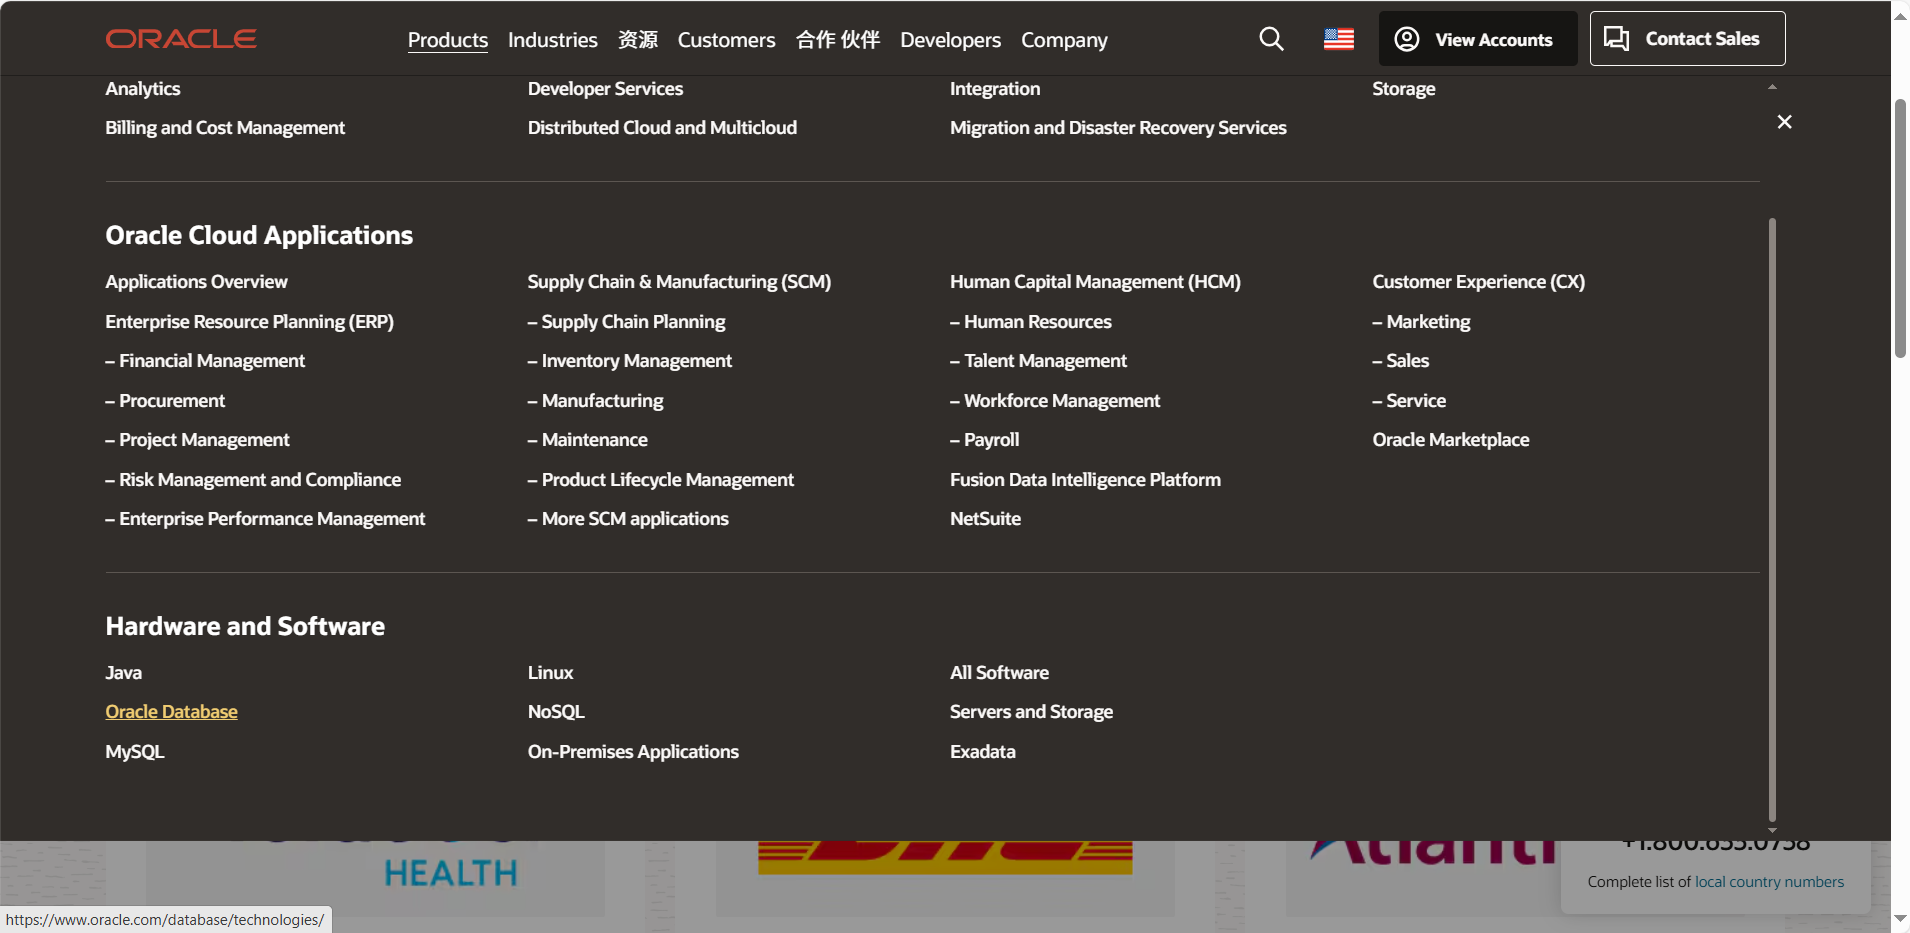Close the Products mega menu
The width and height of the screenshot is (1910, 933).
(1784, 122)
